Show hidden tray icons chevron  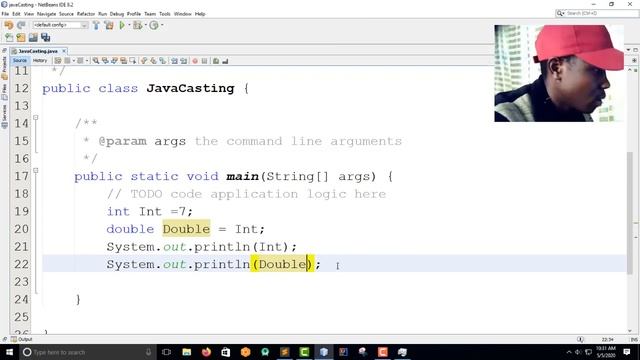[569, 352]
